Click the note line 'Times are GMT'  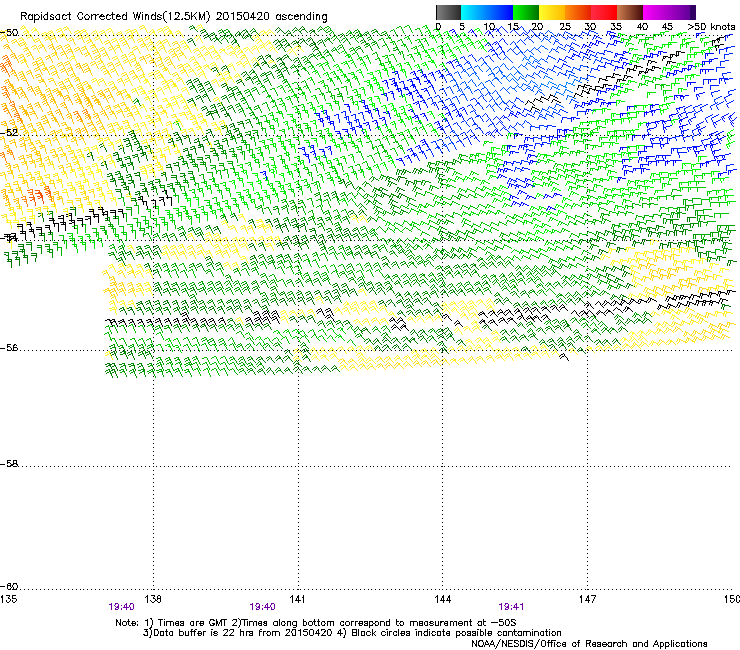tap(193, 623)
